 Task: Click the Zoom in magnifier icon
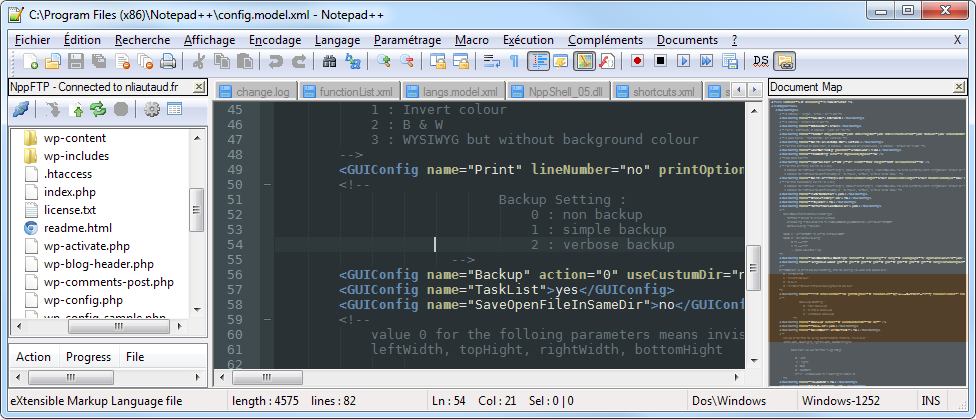click(x=384, y=62)
